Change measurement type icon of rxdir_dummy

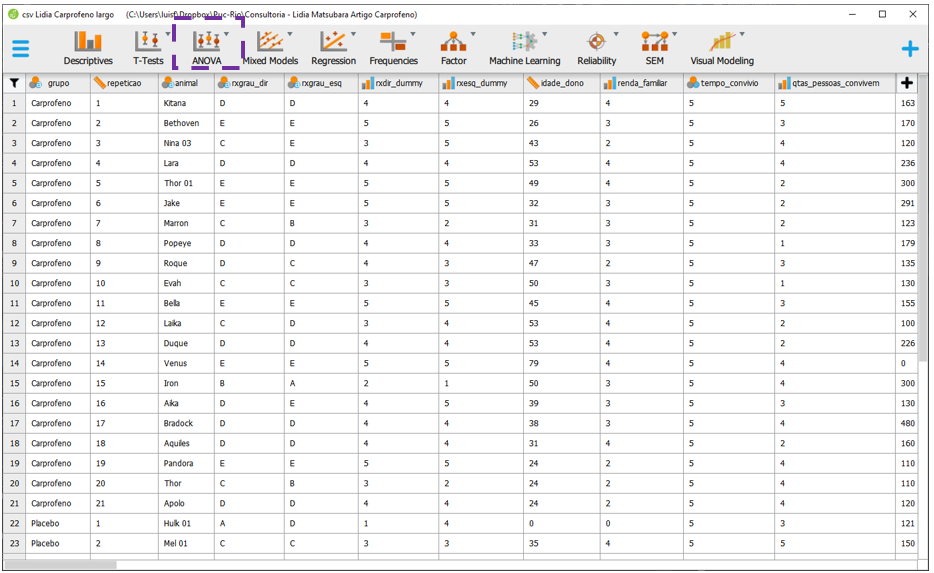[367, 83]
